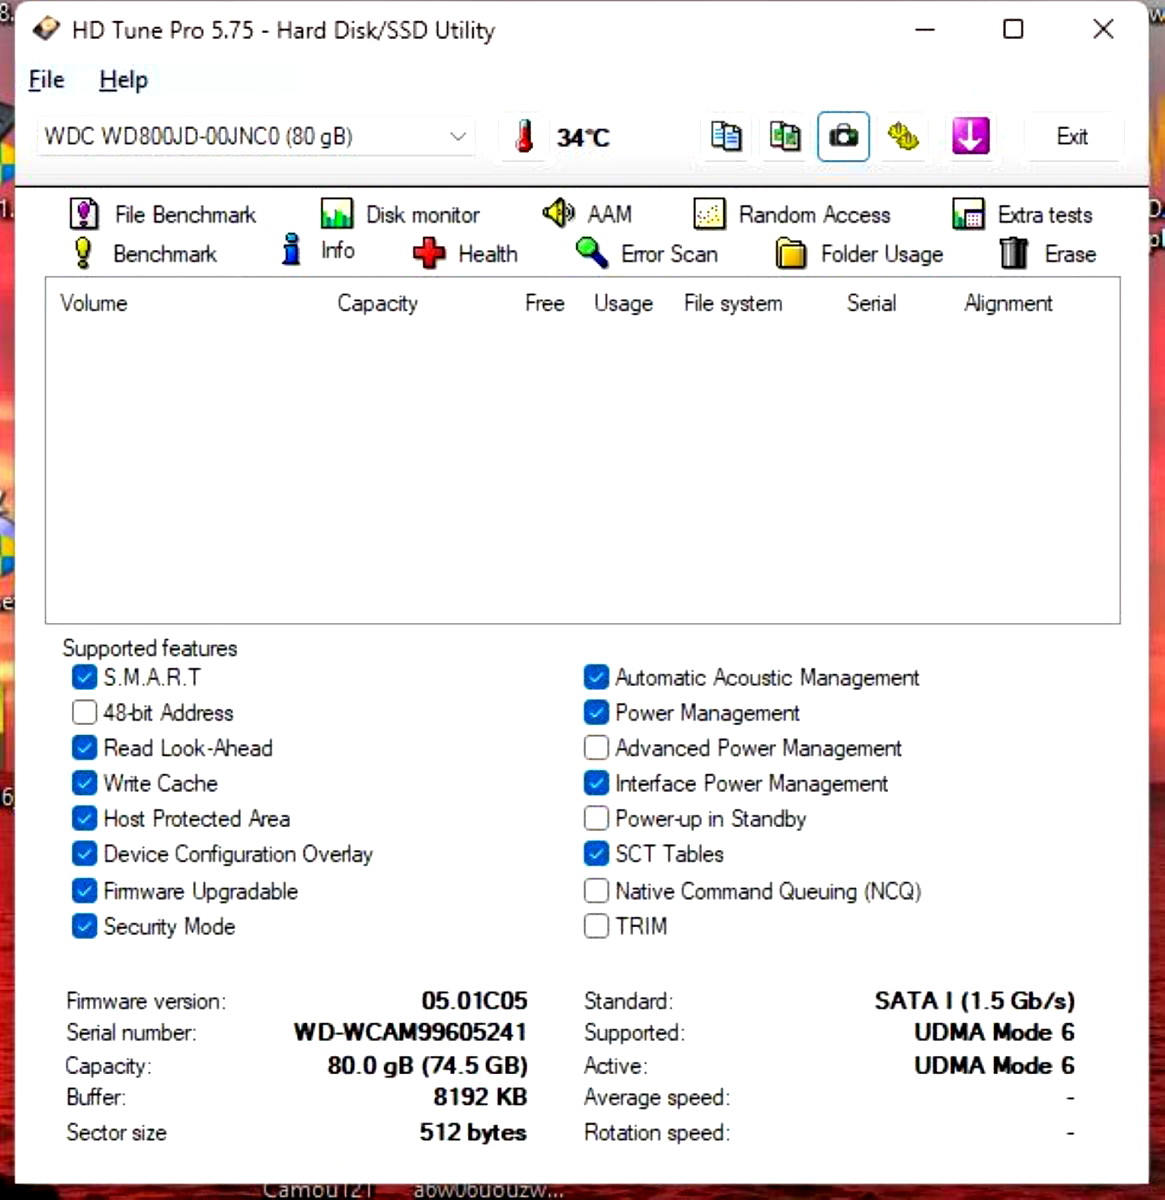Viewport: 1165px width, 1200px height.
Task: Toggle the Interface Power Management checkbox
Action: tap(596, 783)
